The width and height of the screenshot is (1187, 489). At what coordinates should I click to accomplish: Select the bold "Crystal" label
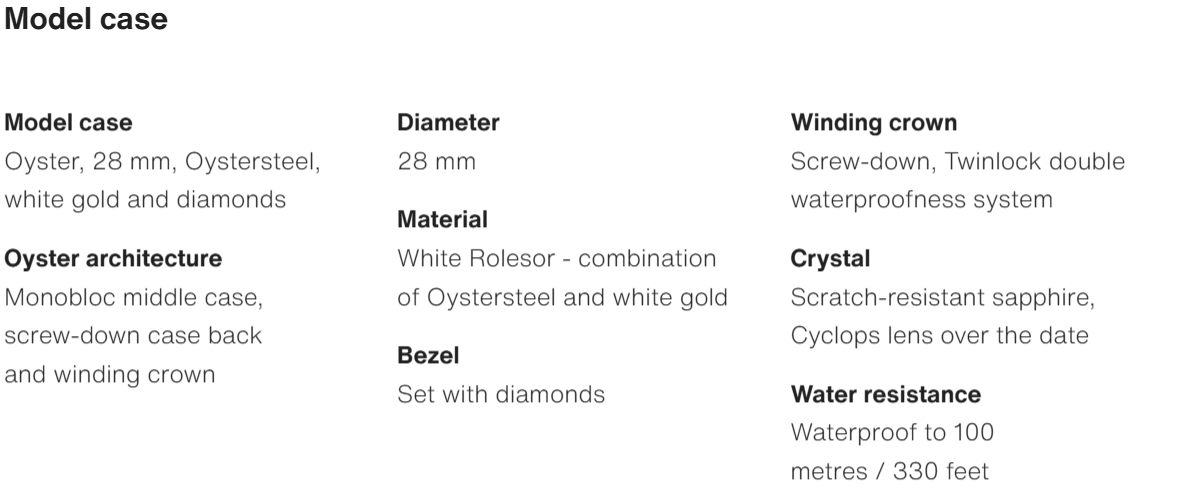pos(830,259)
